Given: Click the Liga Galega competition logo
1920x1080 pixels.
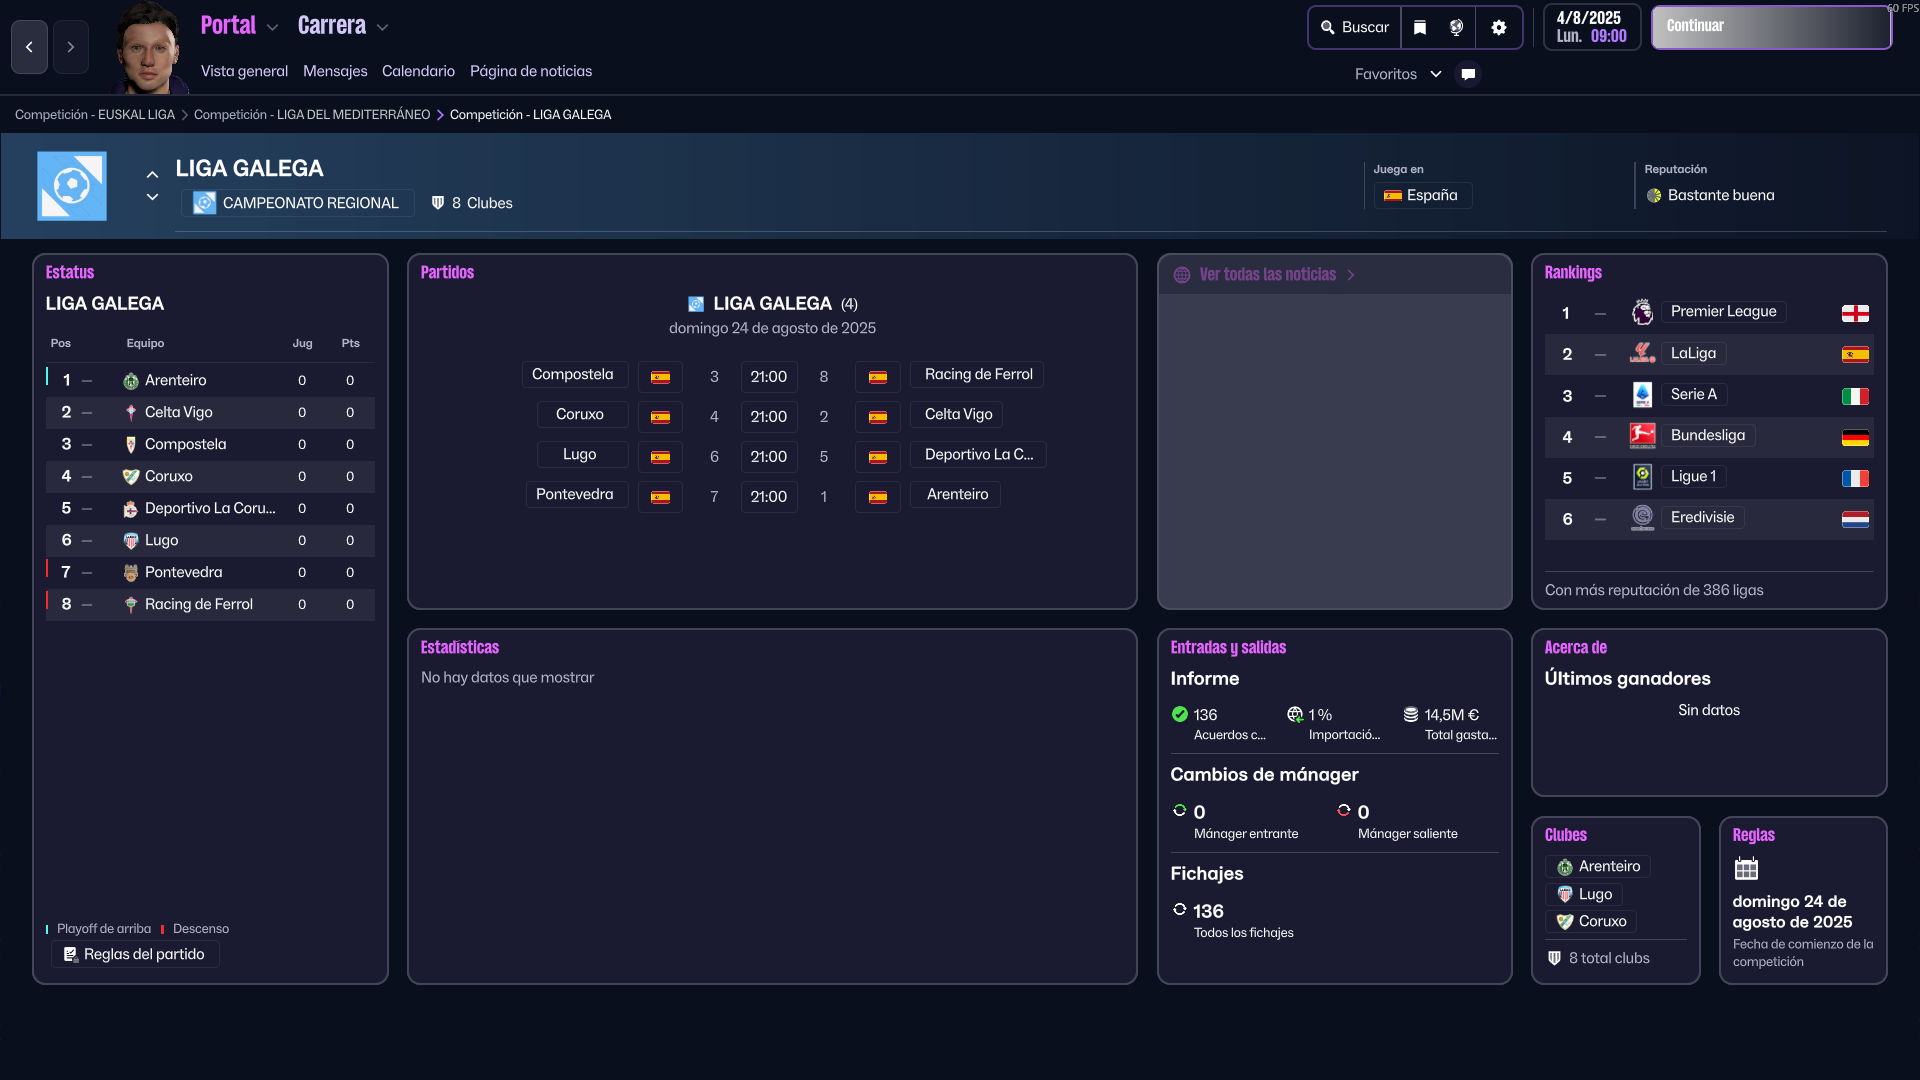Looking at the screenshot, I should (x=72, y=186).
